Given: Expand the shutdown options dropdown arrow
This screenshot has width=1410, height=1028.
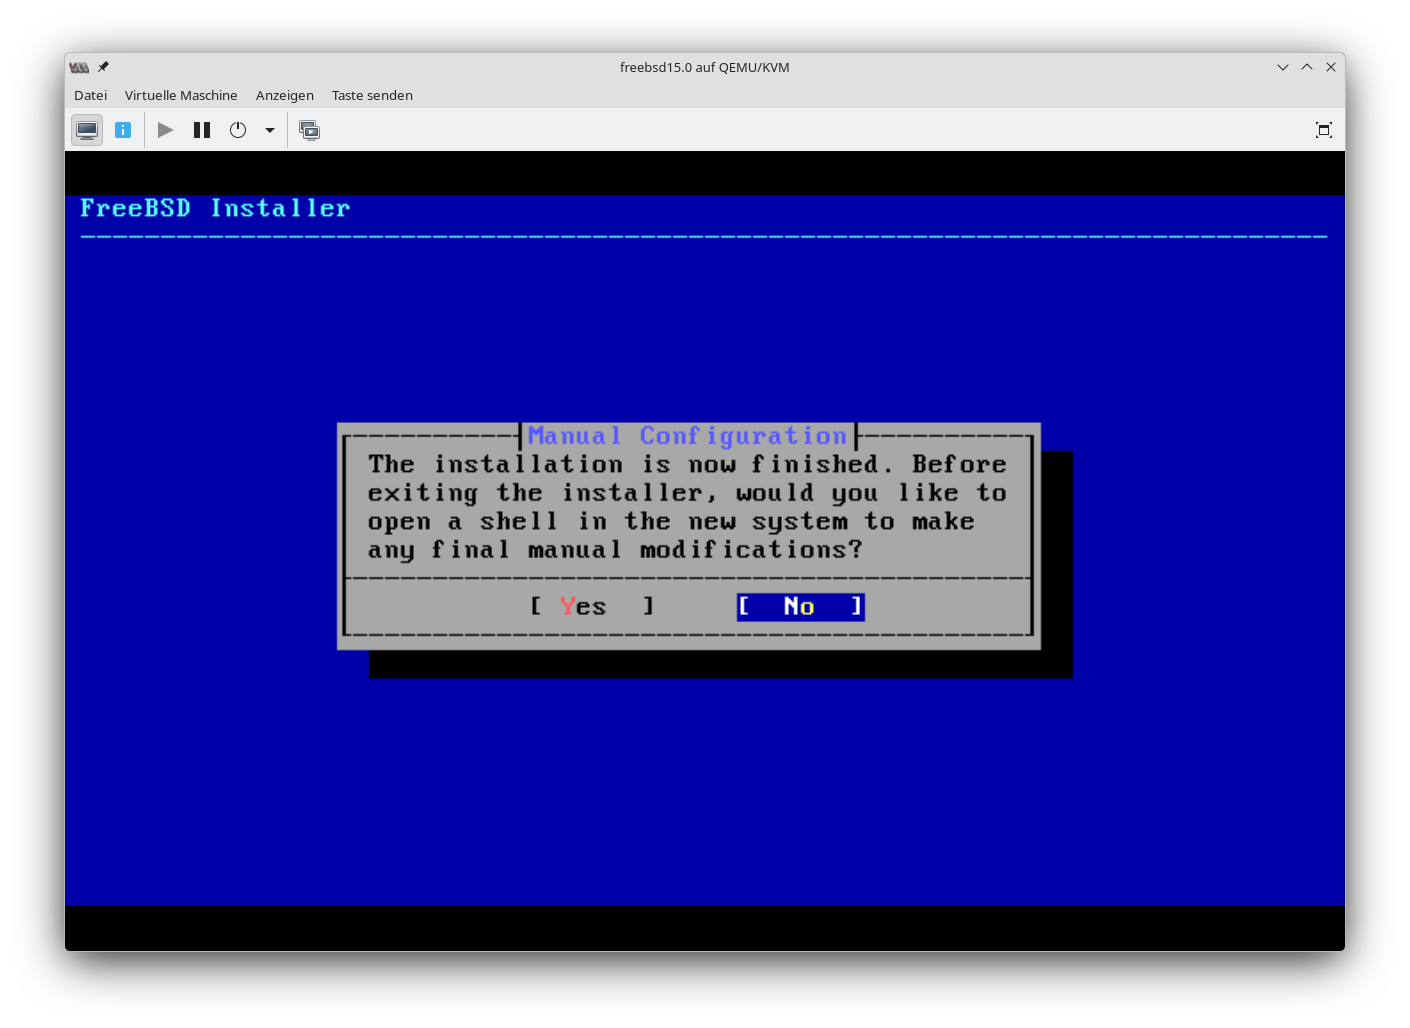Looking at the screenshot, I should click(x=270, y=130).
